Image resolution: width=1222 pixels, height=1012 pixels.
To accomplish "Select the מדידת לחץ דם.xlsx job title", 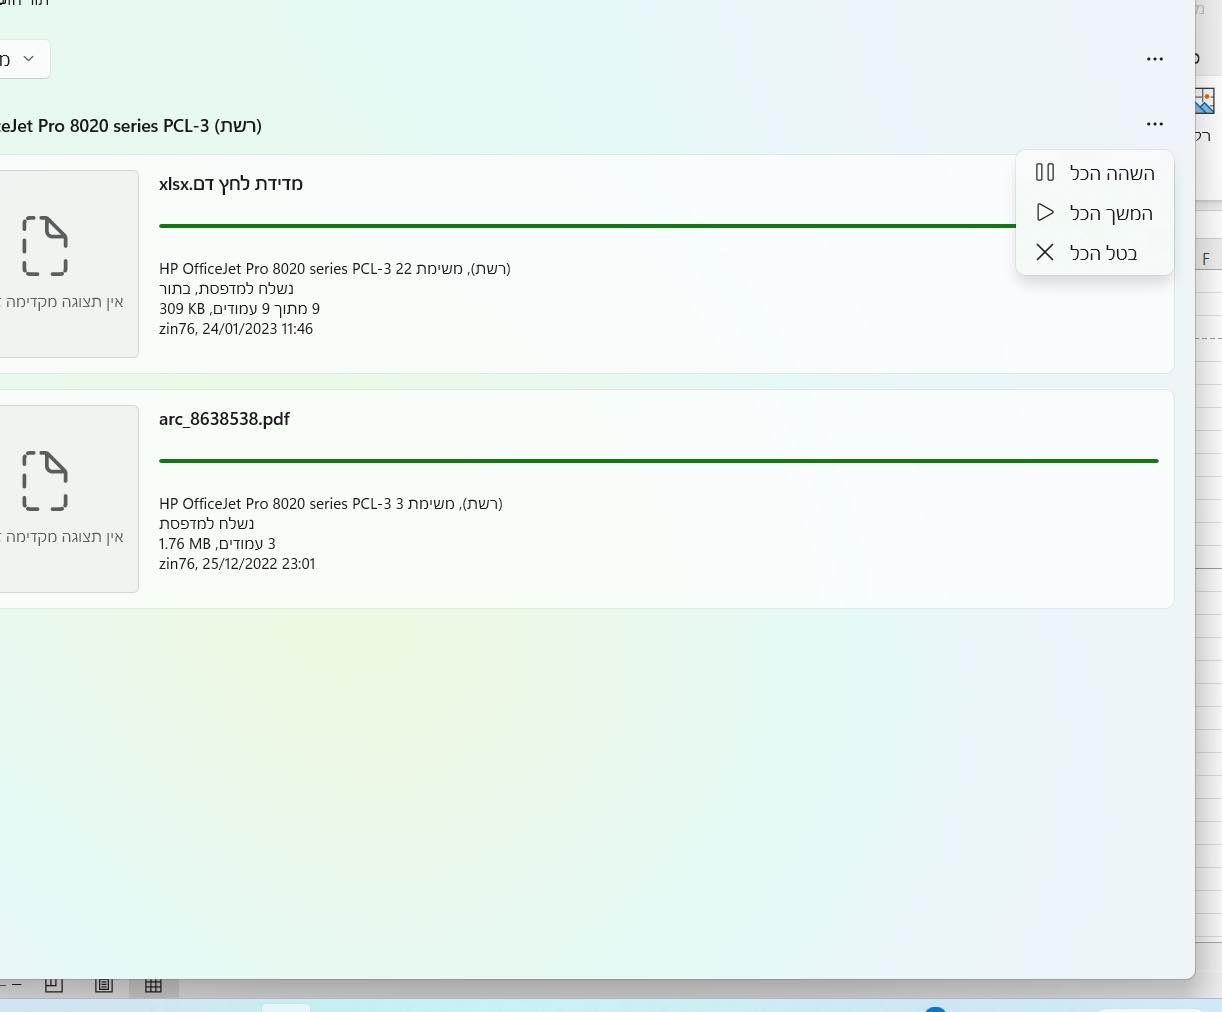I will pos(231,184).
